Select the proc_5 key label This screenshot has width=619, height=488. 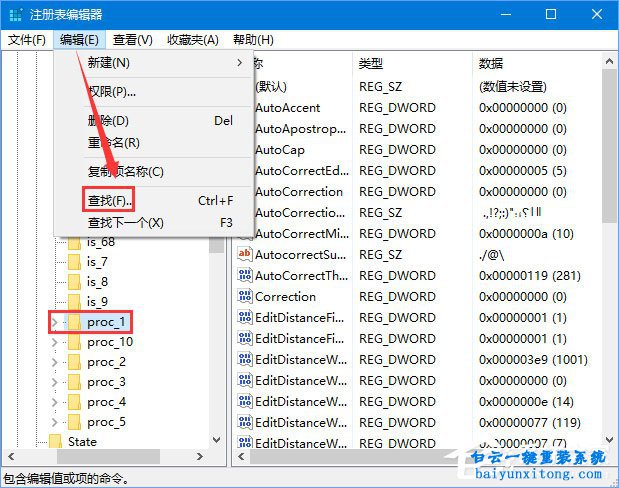[107, 422]
